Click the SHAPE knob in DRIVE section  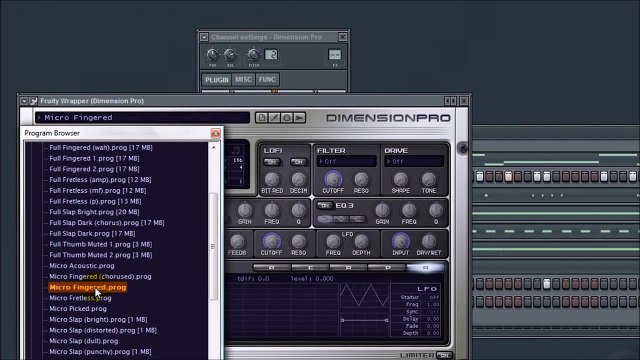point(400,179)
